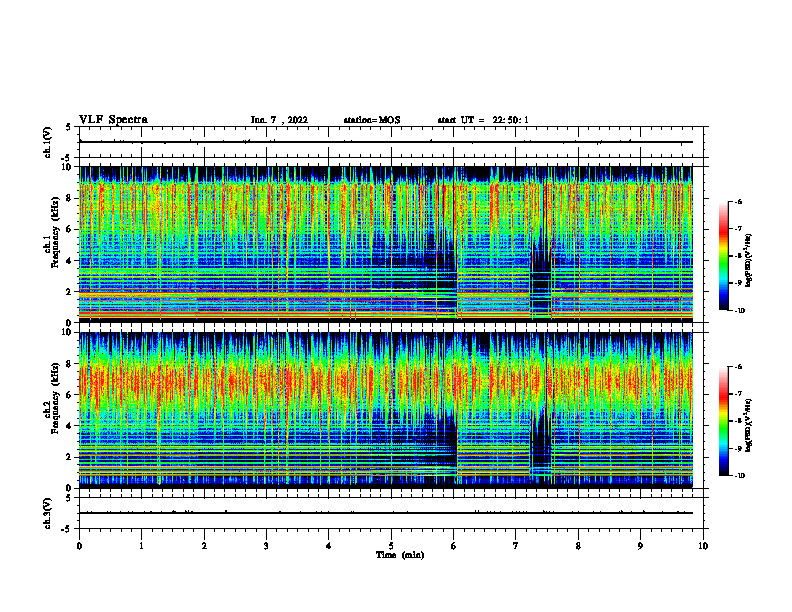Viewport: 792px width, 612px height.
Task: Click the "-6" tick on ch.1 color bar
Action: (x=738, y=201)
